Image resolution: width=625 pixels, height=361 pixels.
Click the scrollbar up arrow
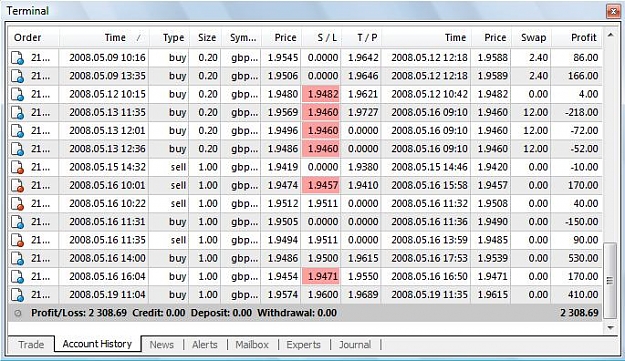click(610, 35)
